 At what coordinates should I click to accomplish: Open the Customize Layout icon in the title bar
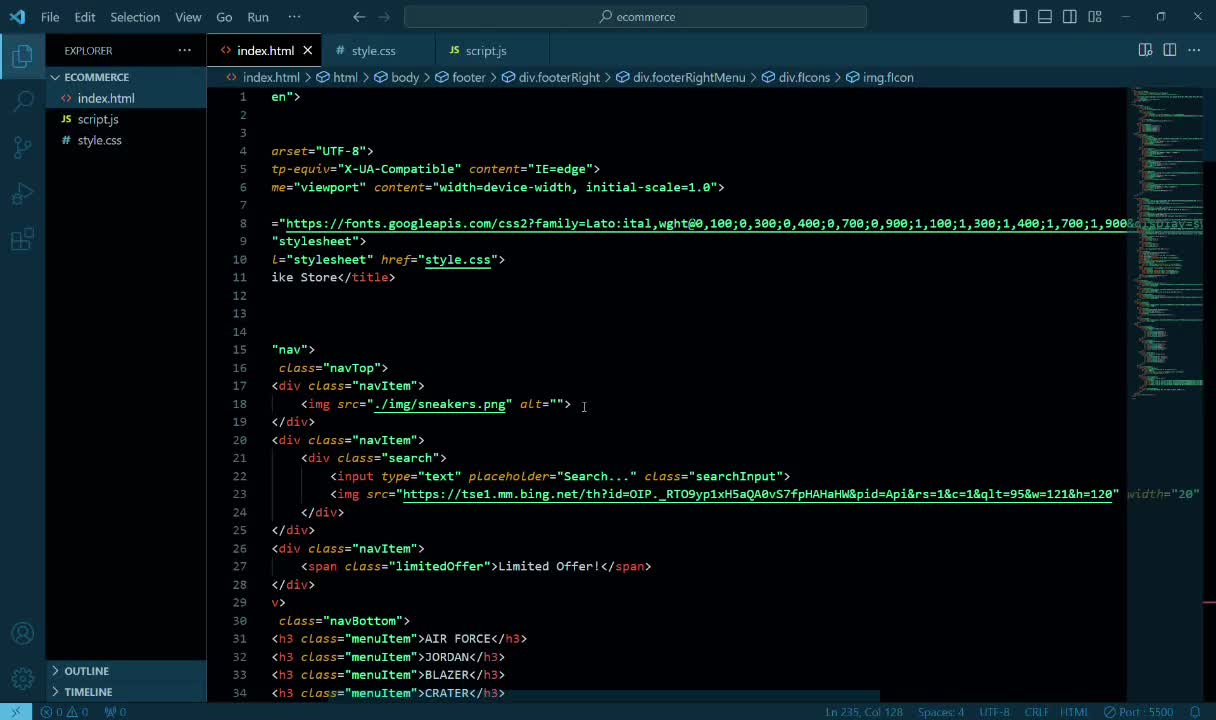(x=1095, y=17)
